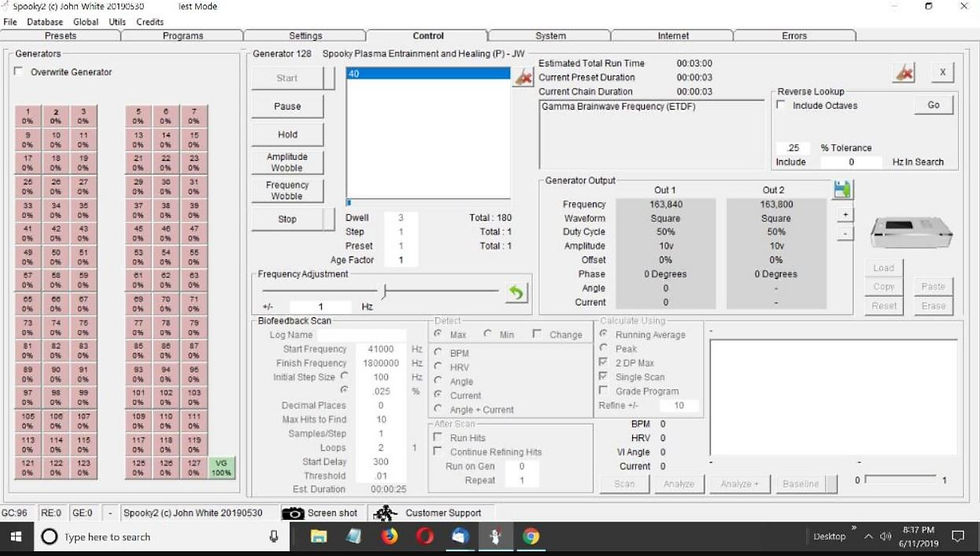Click the erase icon beside the frequency list
This screenshot has height=556, width=980.
522,77
